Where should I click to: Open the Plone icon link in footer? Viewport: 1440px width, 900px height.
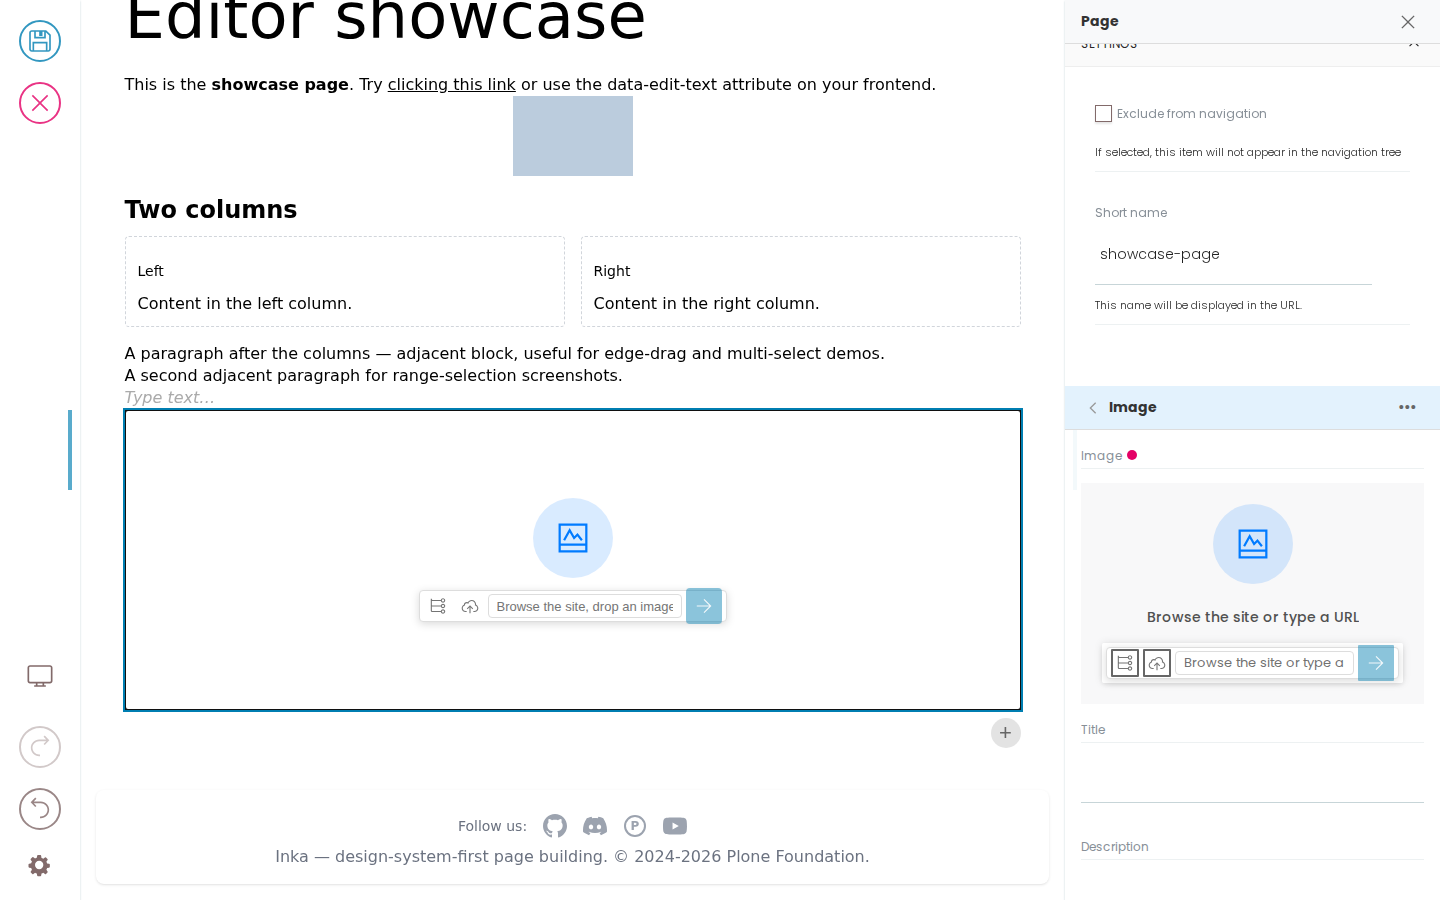pos(635,826)
